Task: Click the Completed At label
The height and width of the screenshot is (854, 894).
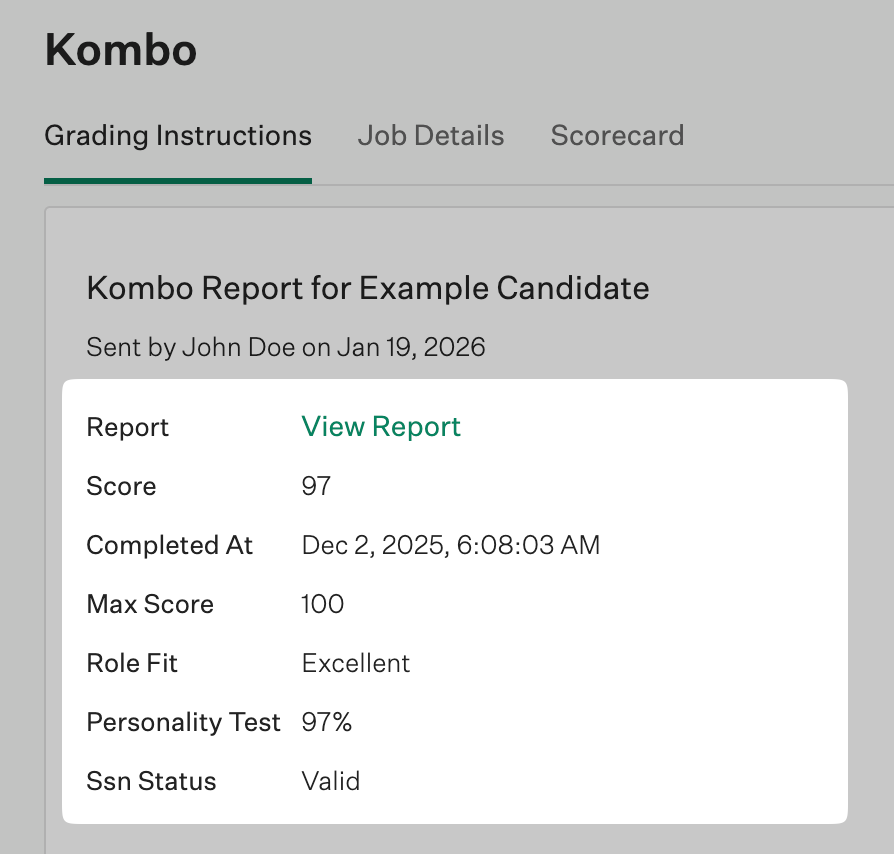Action: (x=170, y=546)
